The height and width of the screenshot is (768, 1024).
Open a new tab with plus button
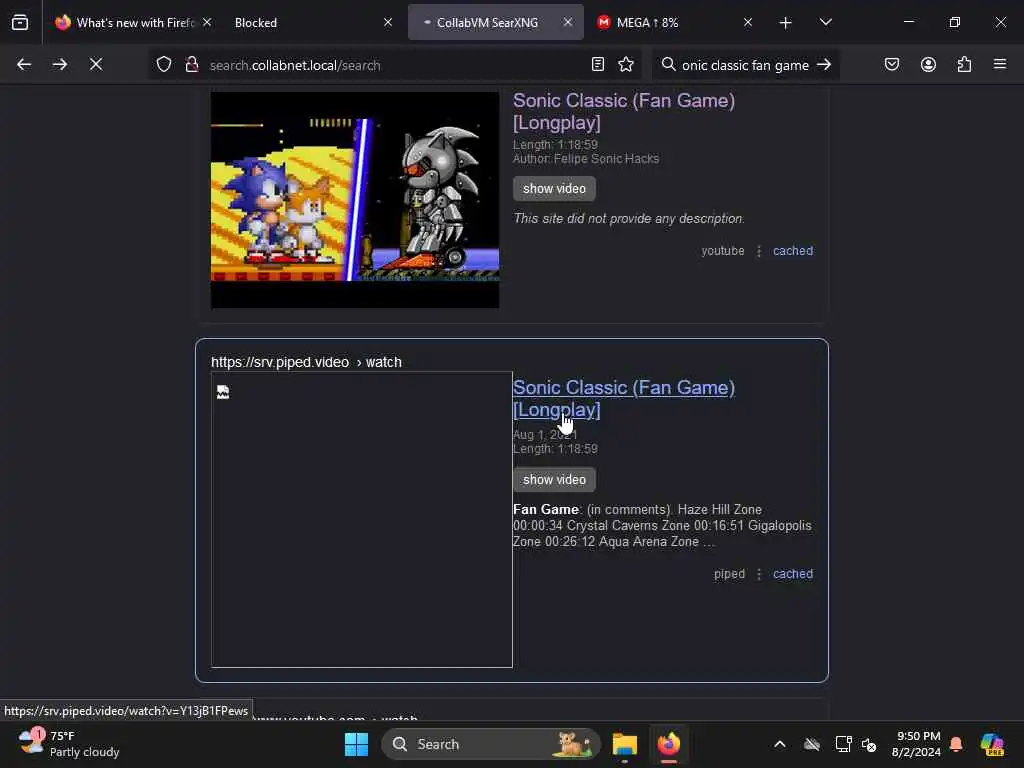click(786, 23)
